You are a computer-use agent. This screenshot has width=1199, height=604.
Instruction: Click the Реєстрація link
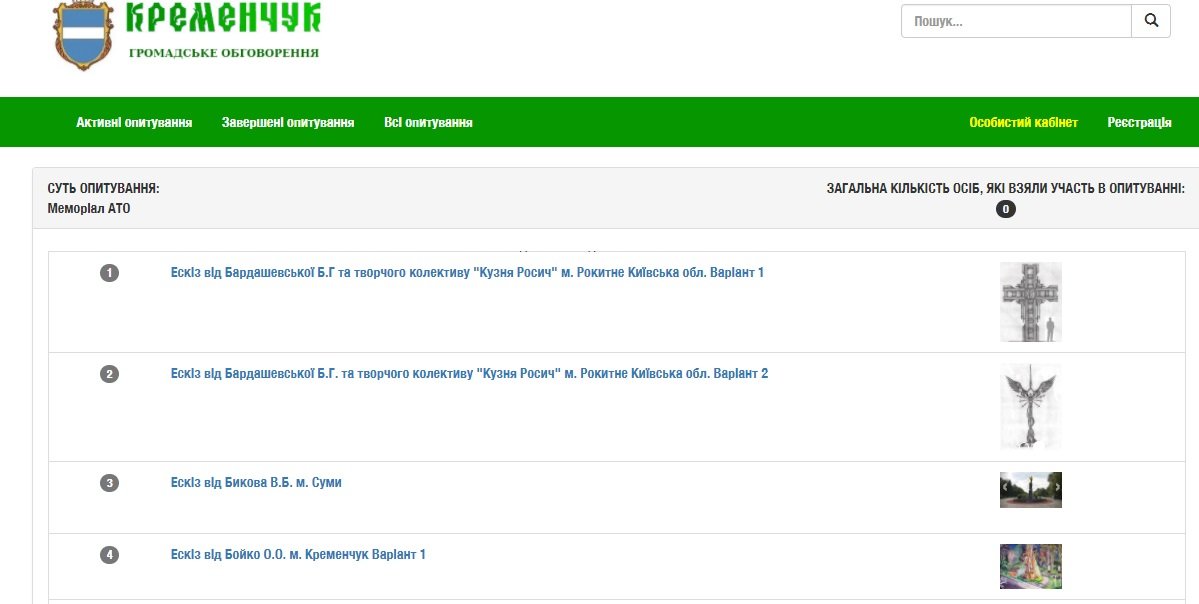pyautogui.click(x=1139, y=123)
